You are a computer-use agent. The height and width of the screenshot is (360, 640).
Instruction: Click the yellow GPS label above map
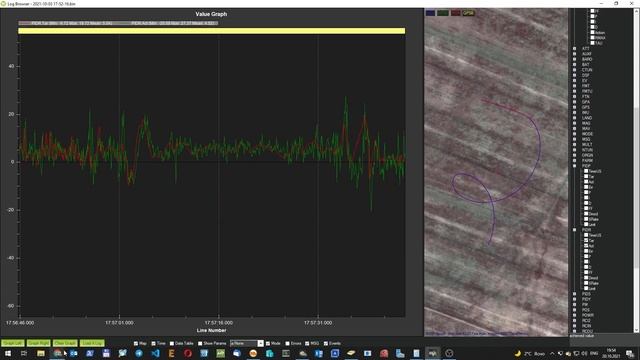[468, 13]
